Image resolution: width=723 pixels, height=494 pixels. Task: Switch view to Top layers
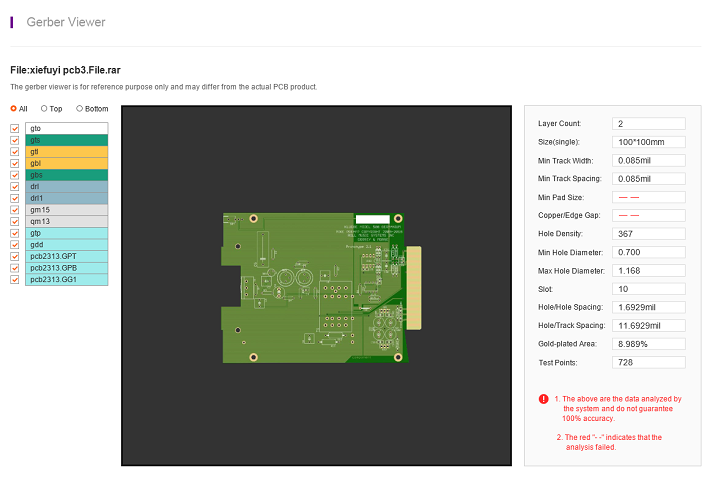pos(44,108)
